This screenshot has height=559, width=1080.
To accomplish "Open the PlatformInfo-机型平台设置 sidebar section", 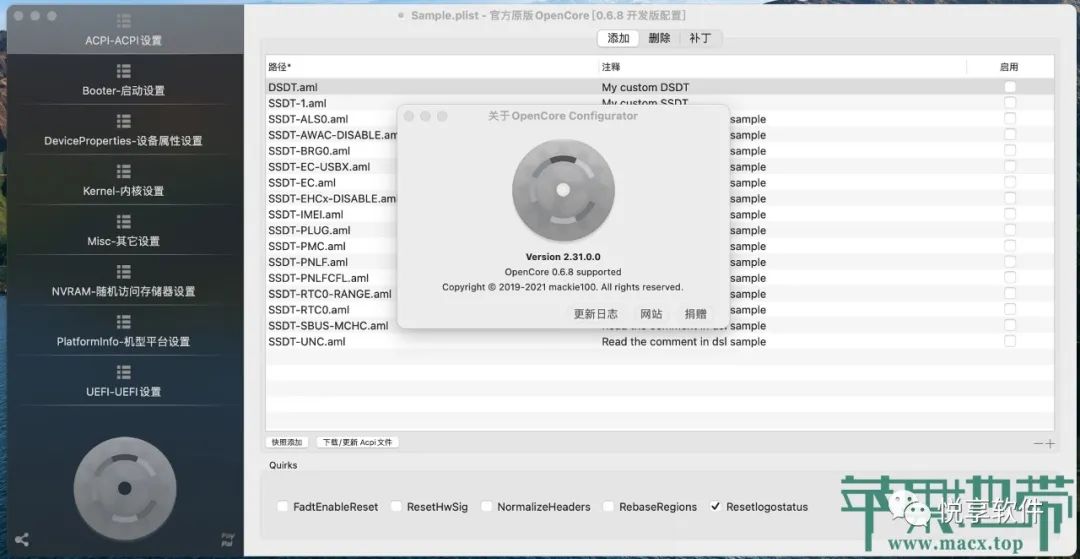I will click(124, 332).
